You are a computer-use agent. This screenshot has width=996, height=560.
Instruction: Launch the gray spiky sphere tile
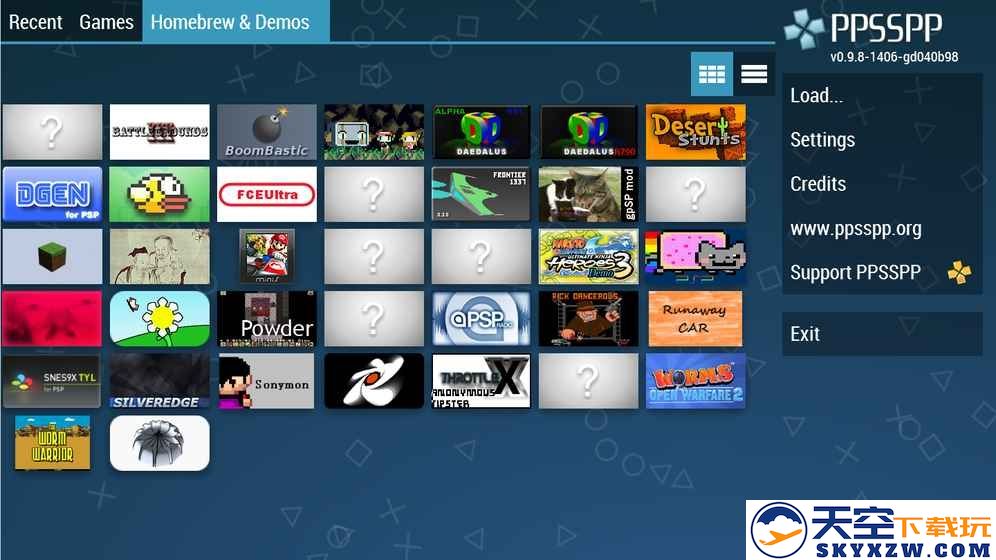(x=159, y=443)
